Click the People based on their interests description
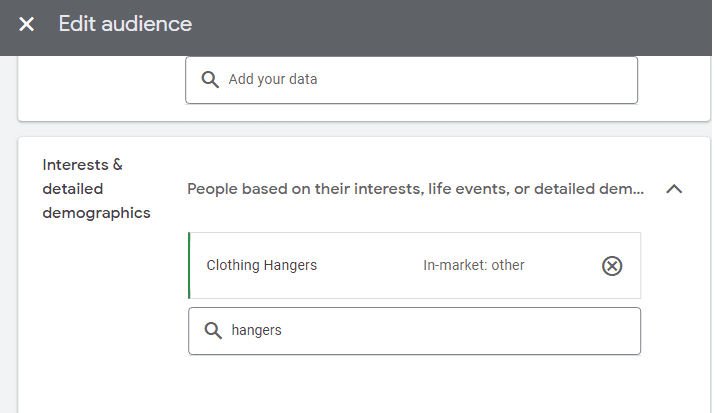The height and width of the screenshot is (413, 715). pyautogui.click(x=415, y=188)
